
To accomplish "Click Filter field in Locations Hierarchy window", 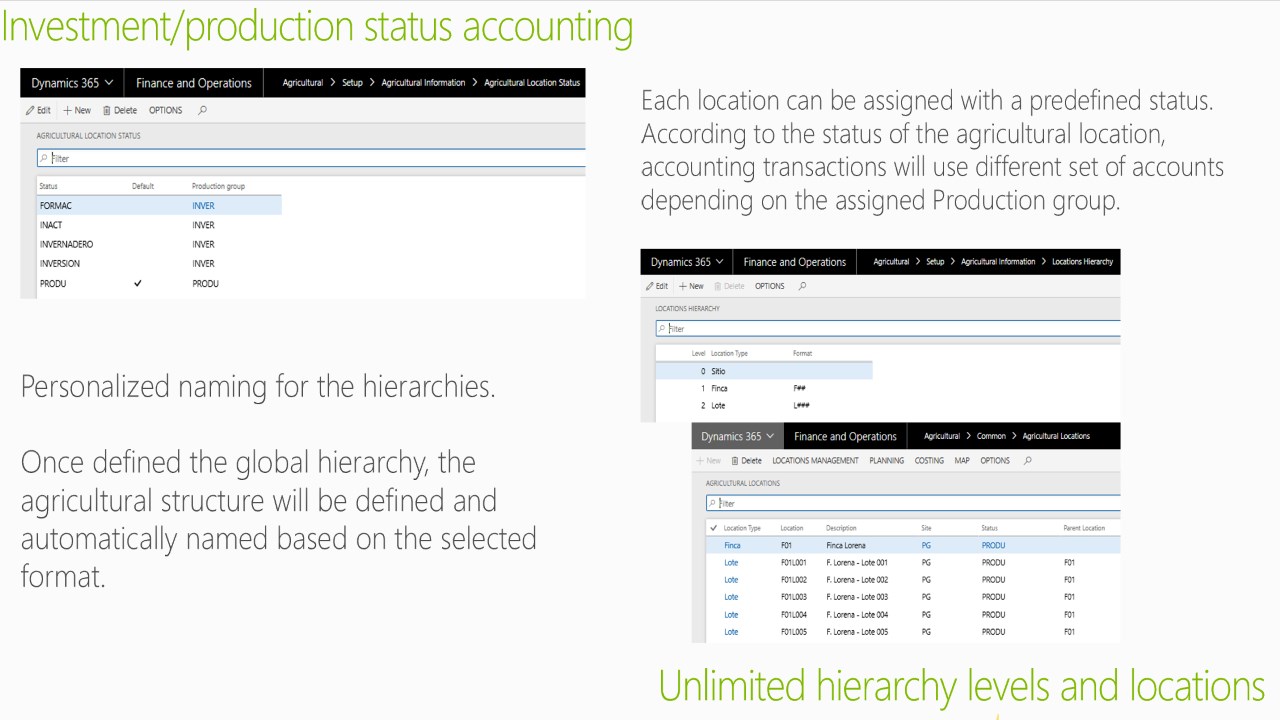I will 888,328.
